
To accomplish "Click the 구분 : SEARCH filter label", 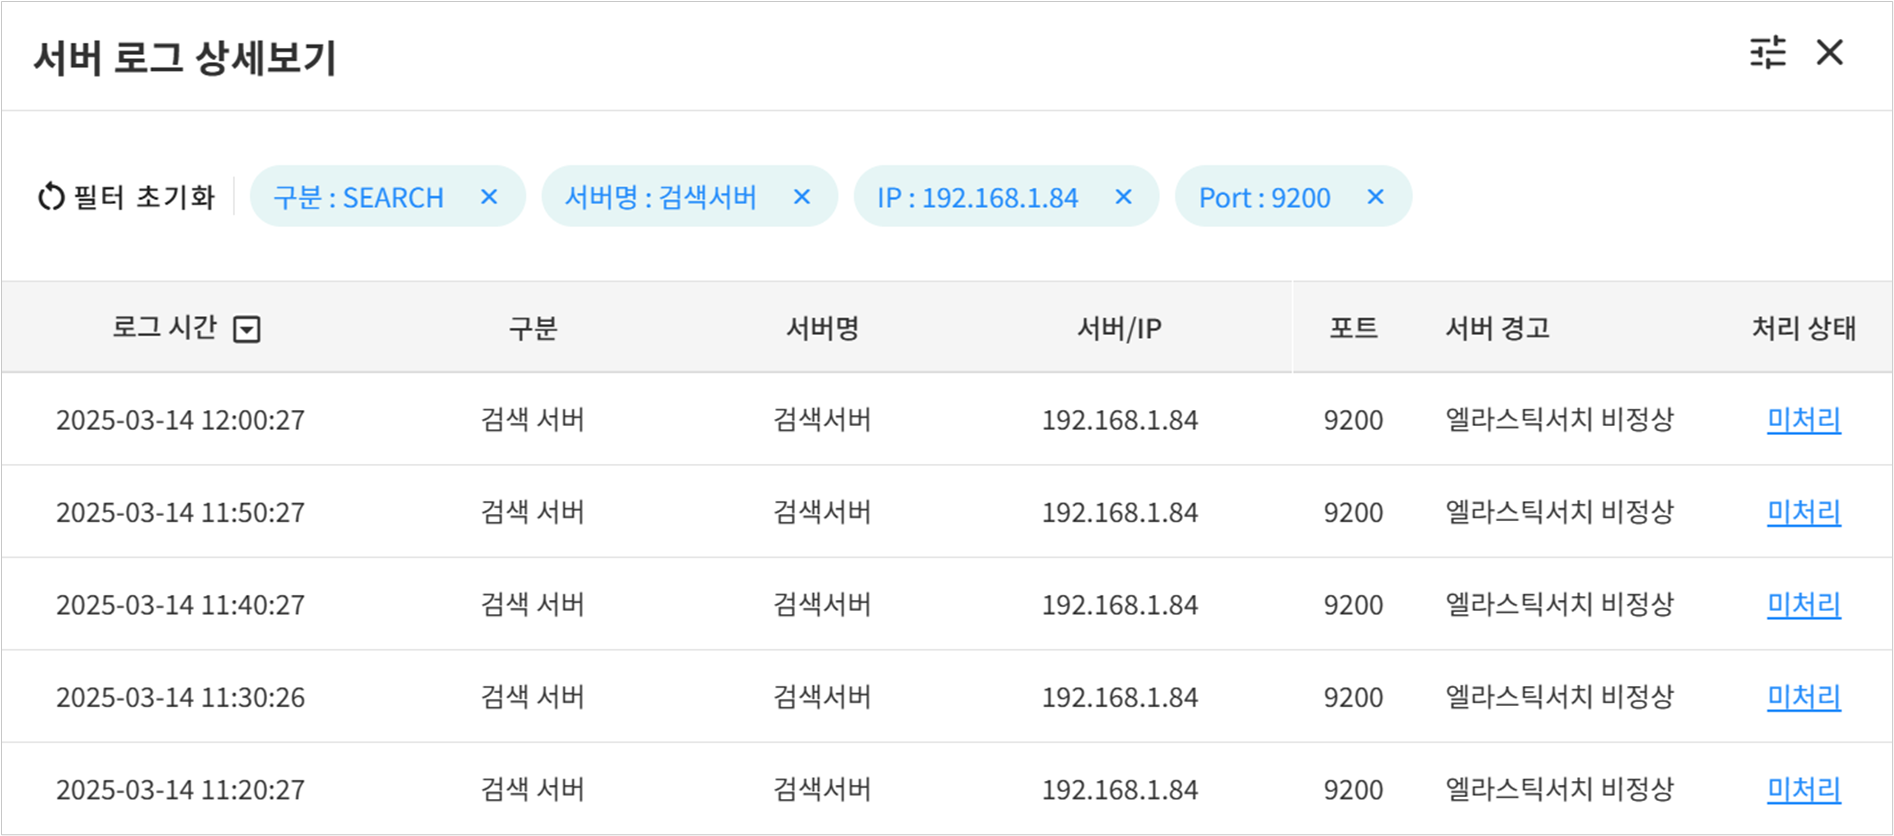I will [358, 197].
